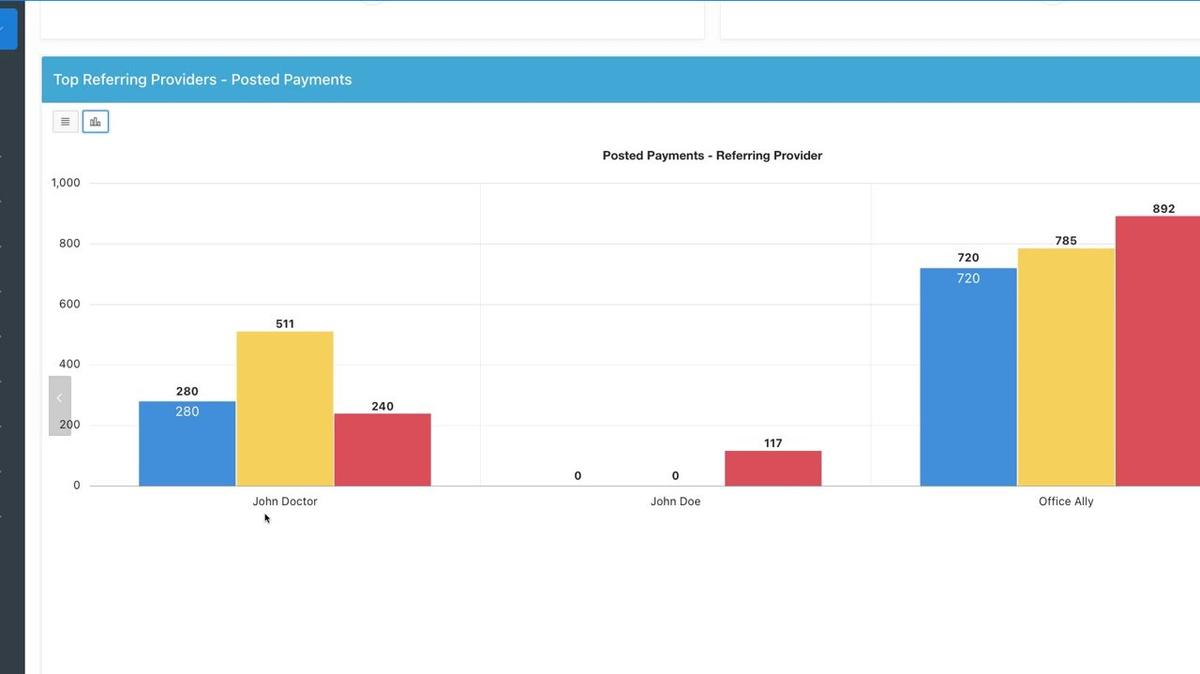Image resolution: width=1200 pixels, height=674 pixels.
Task: Click John Doe's red 117 bar
Action: click(773, 468)
